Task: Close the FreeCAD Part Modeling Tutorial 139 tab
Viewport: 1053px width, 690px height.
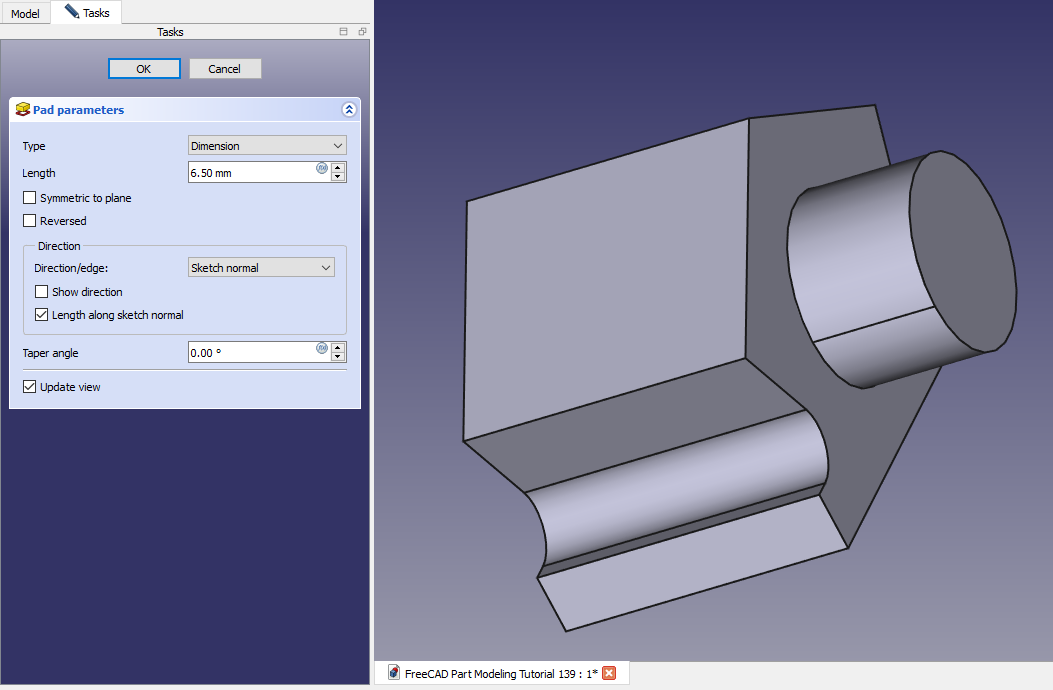Action: [x=608, y=673]
